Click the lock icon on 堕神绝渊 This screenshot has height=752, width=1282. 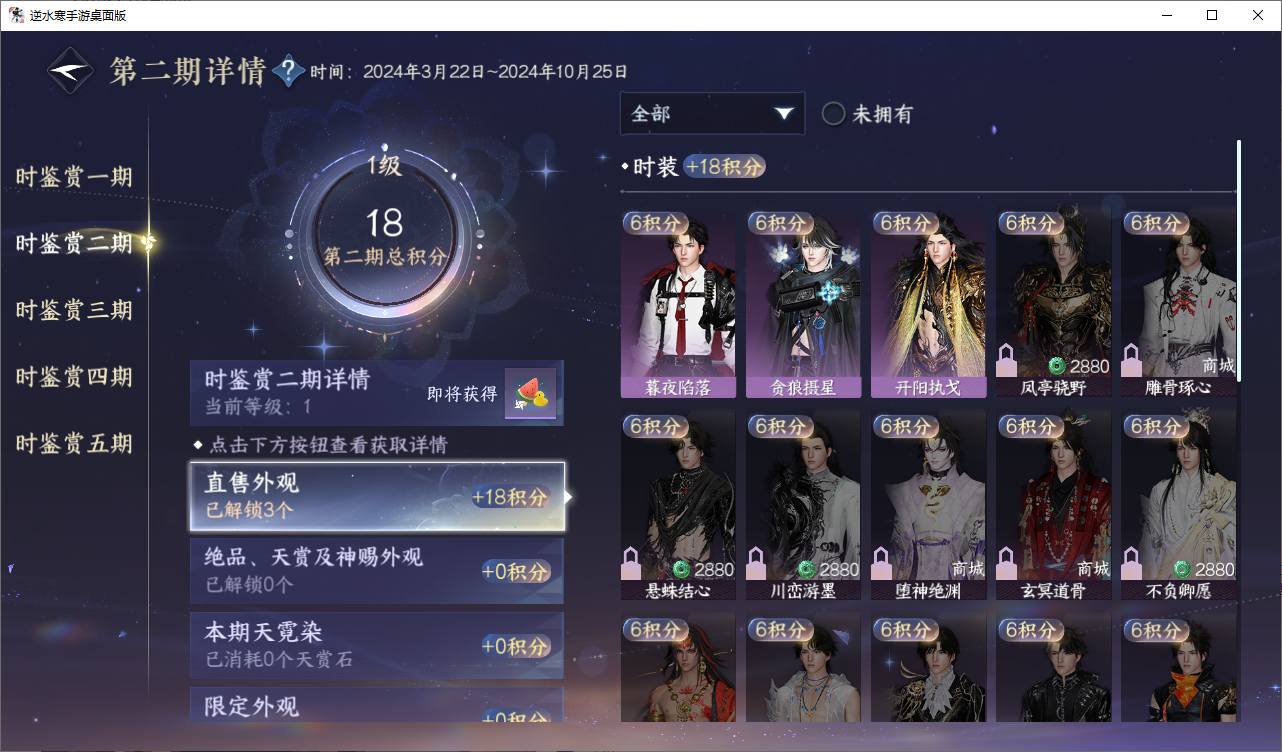tap(881, 565)
